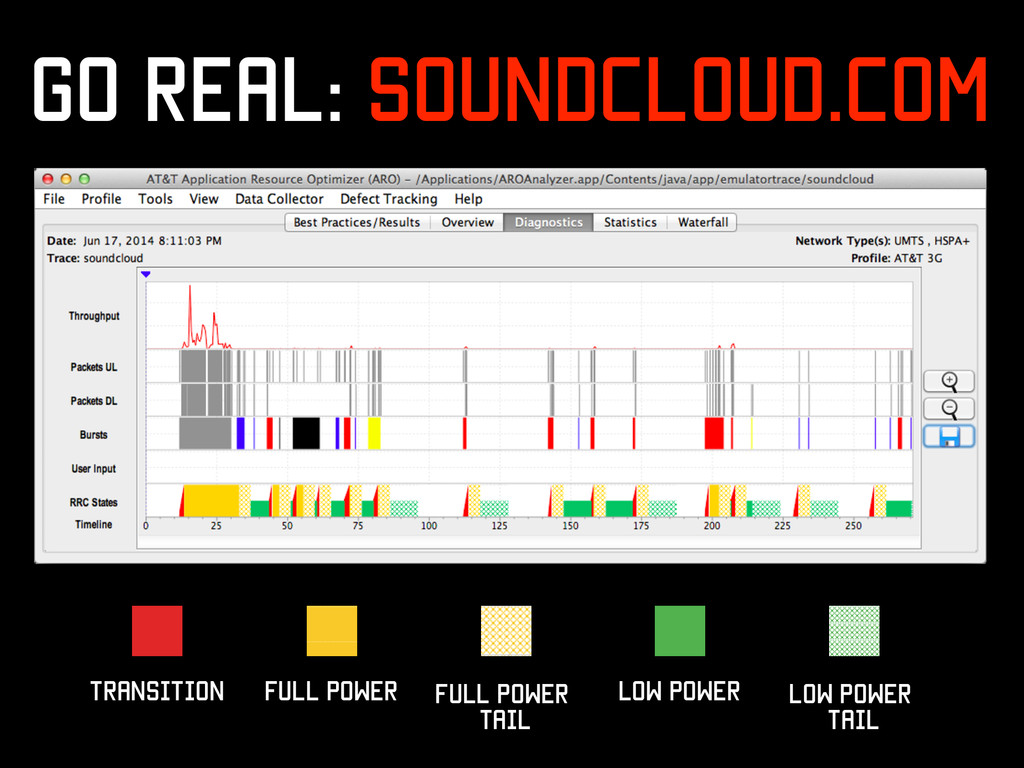Click the Bursts row label

[93, 435]
